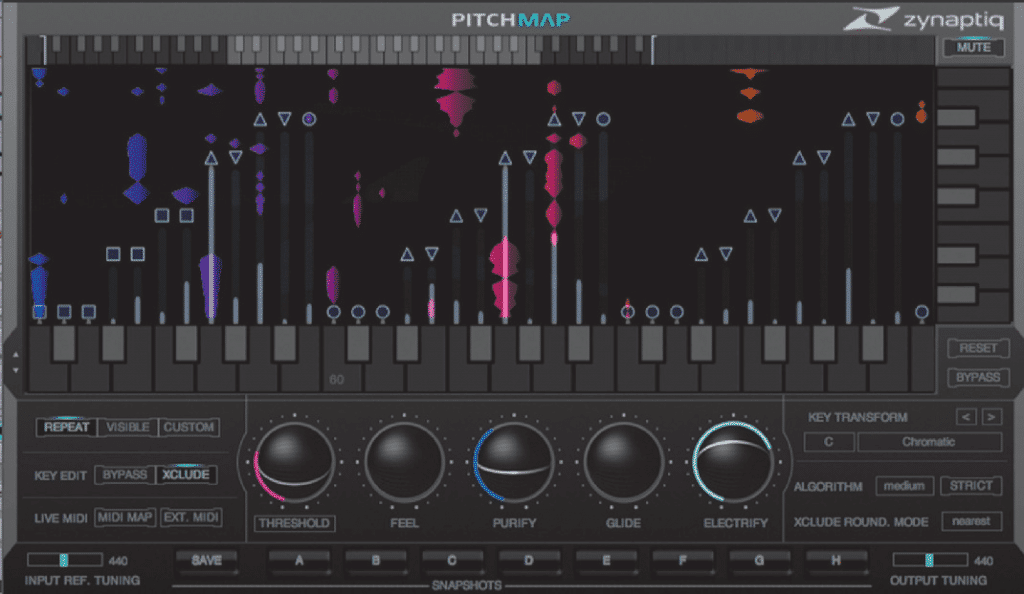
Task: Recall snapshot E
Action: (606, 561)
